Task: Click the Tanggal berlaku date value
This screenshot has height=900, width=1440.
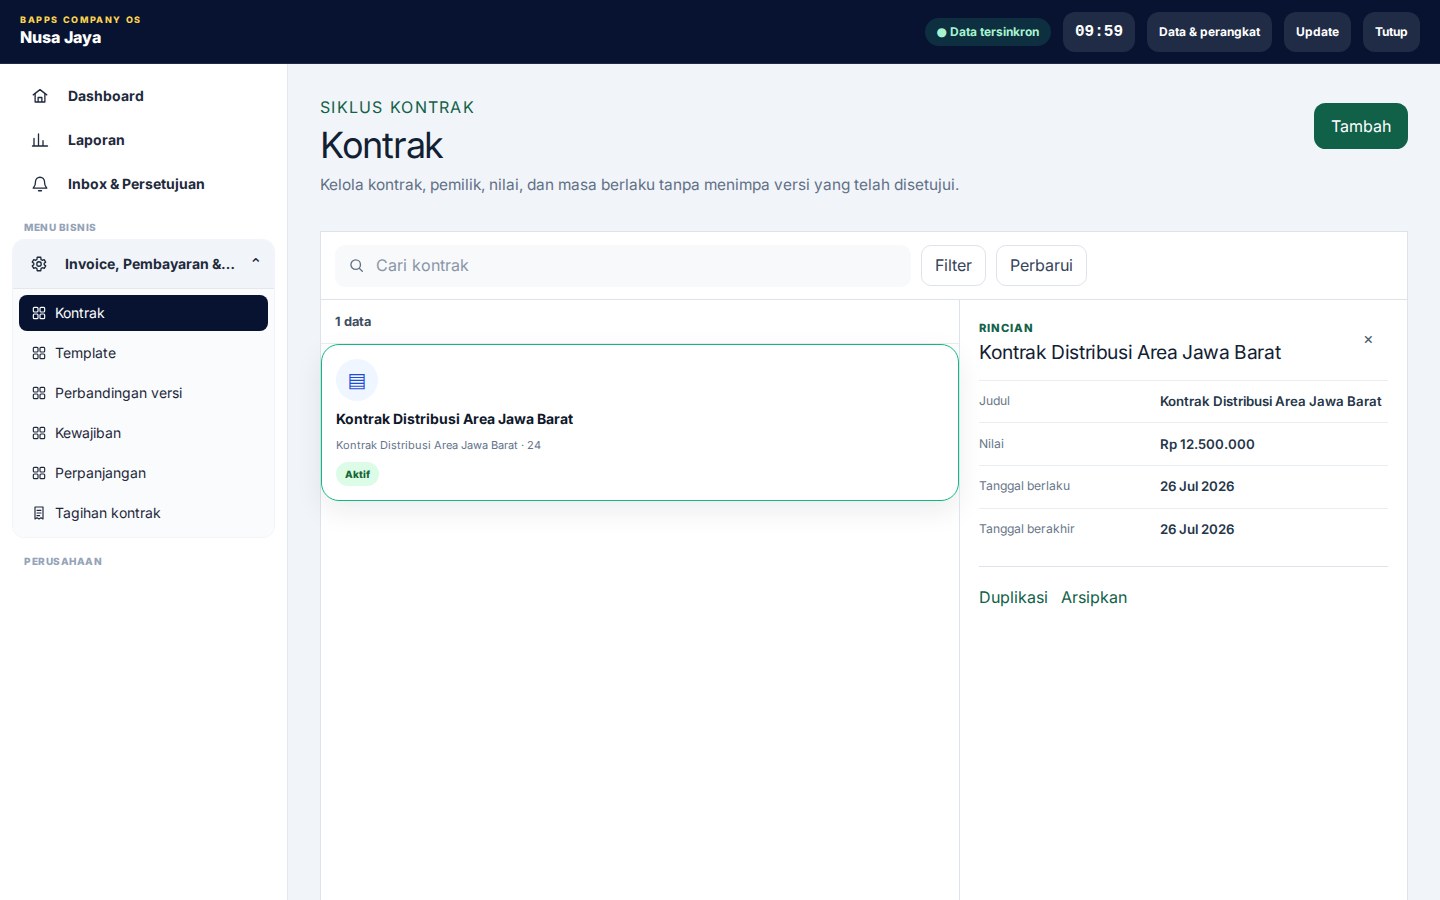Action: (x=1197, y=486)
